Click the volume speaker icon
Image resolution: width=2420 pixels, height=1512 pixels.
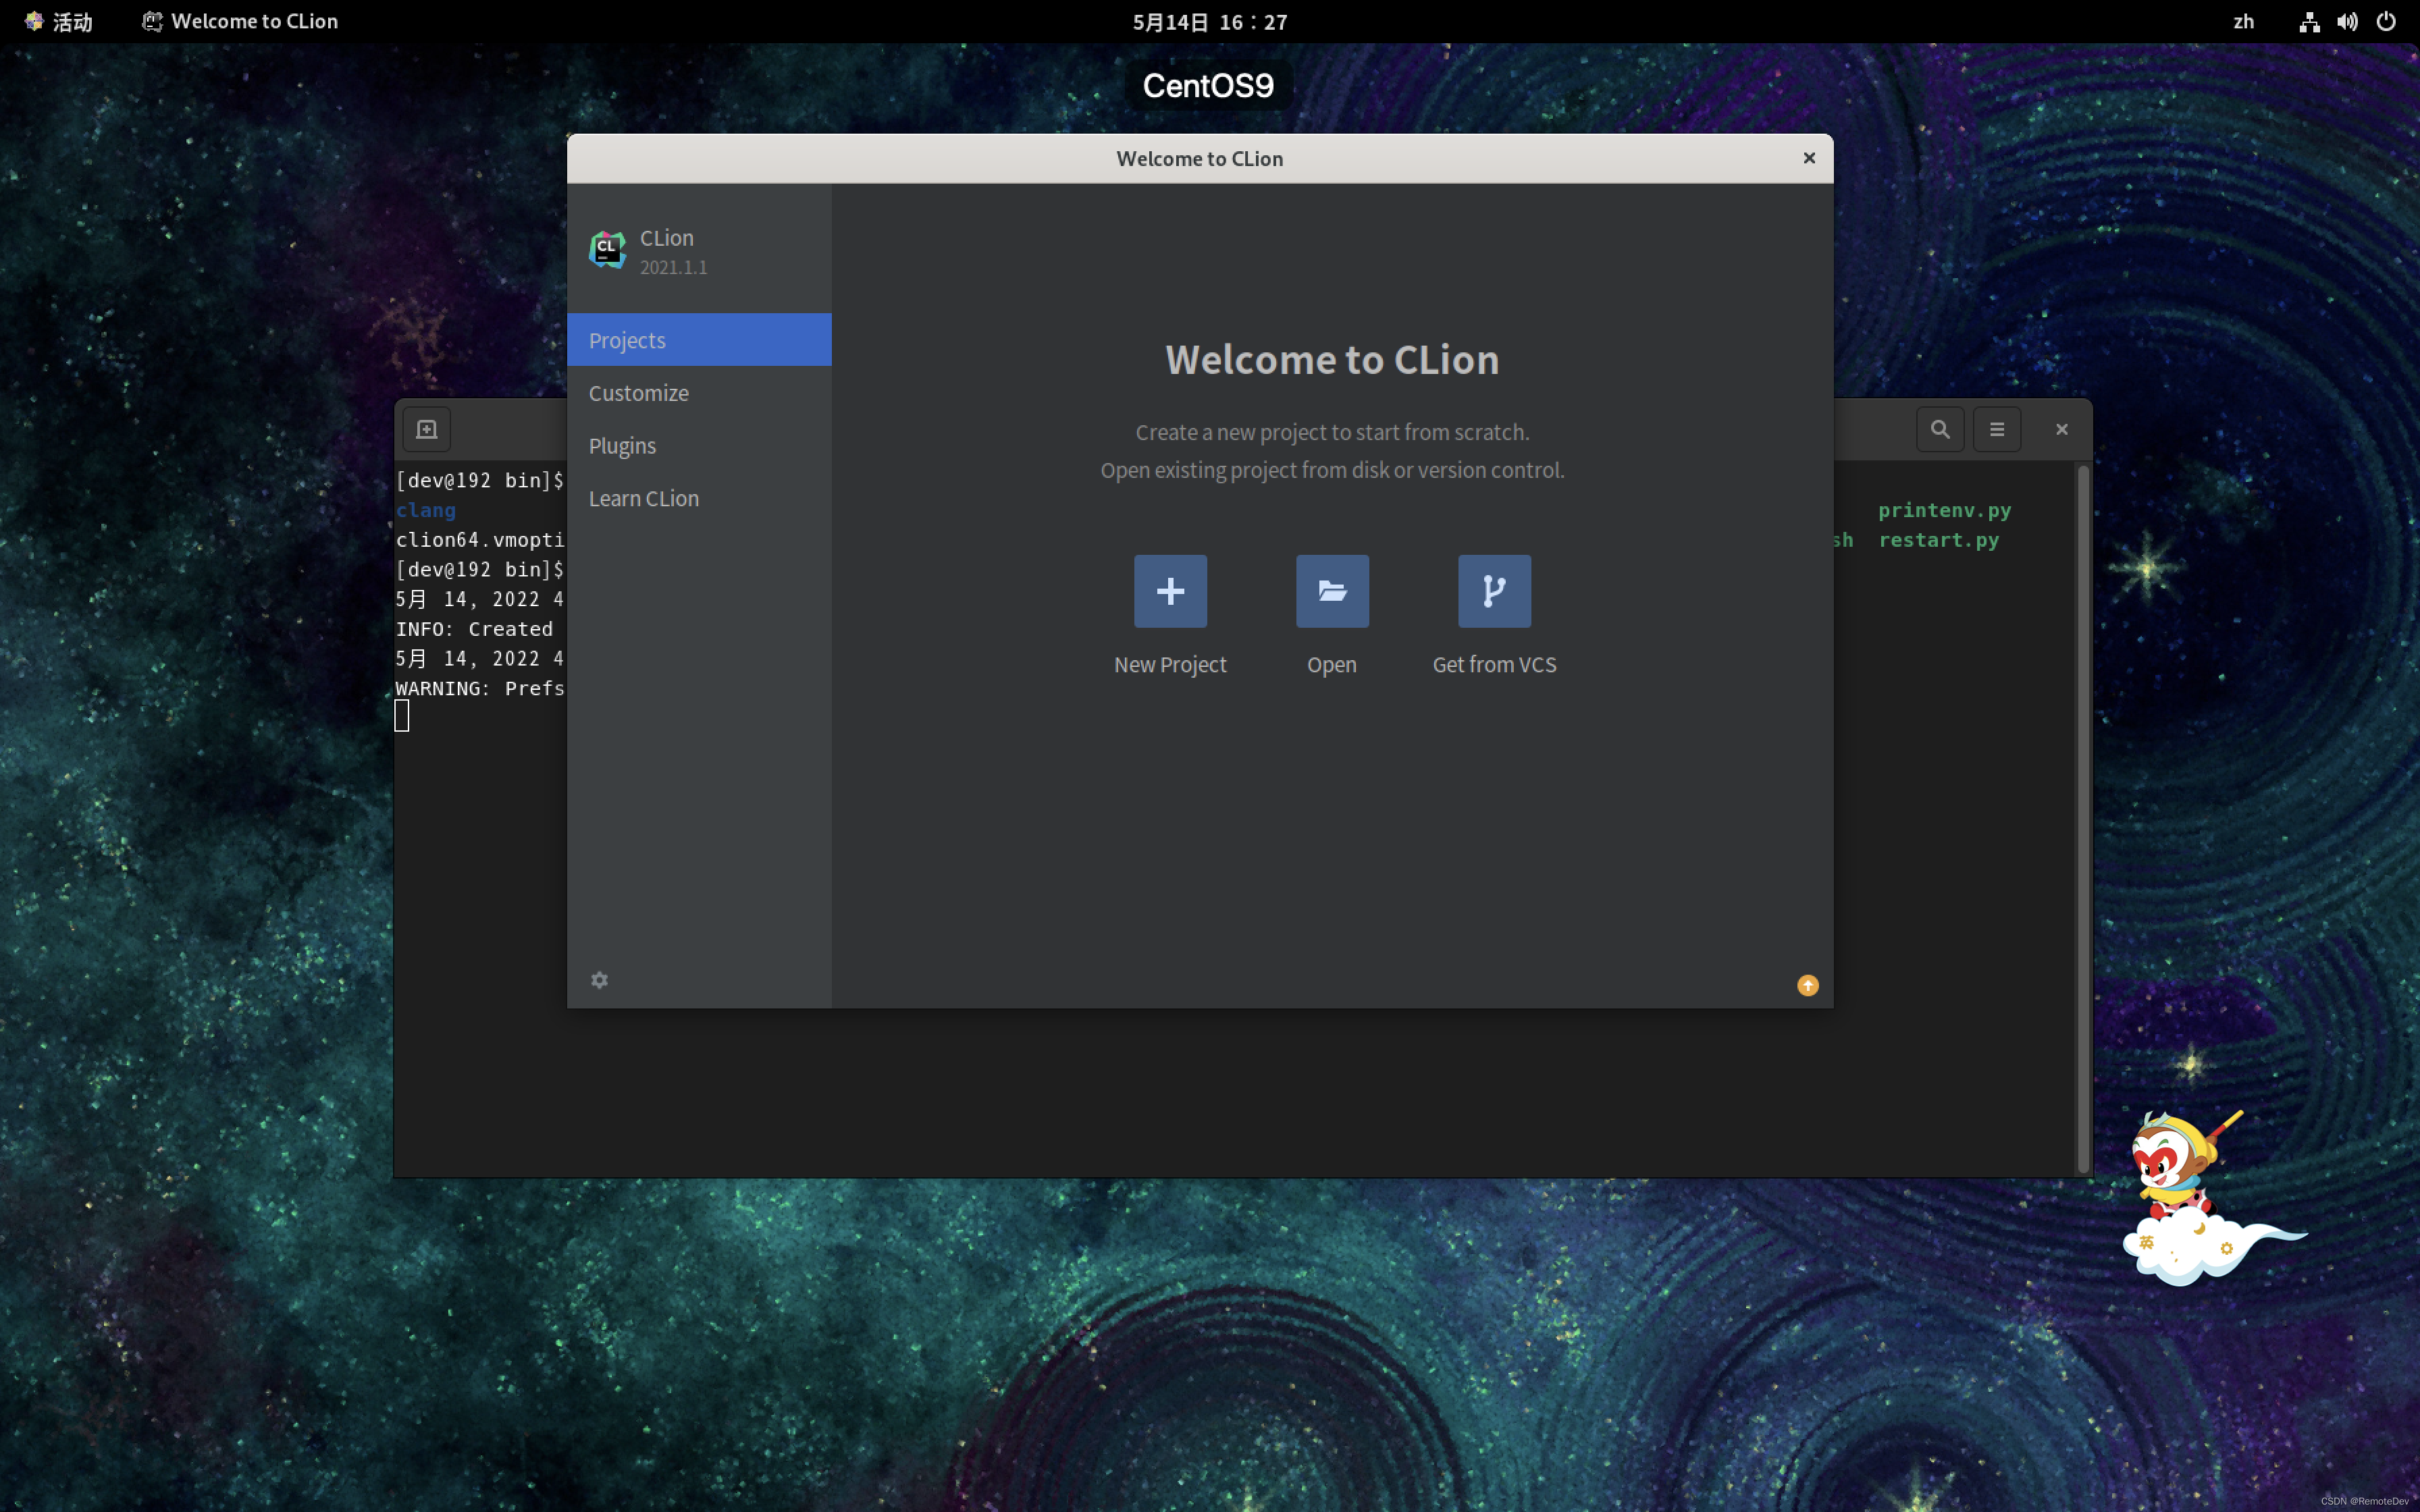tap(2347, 22)
